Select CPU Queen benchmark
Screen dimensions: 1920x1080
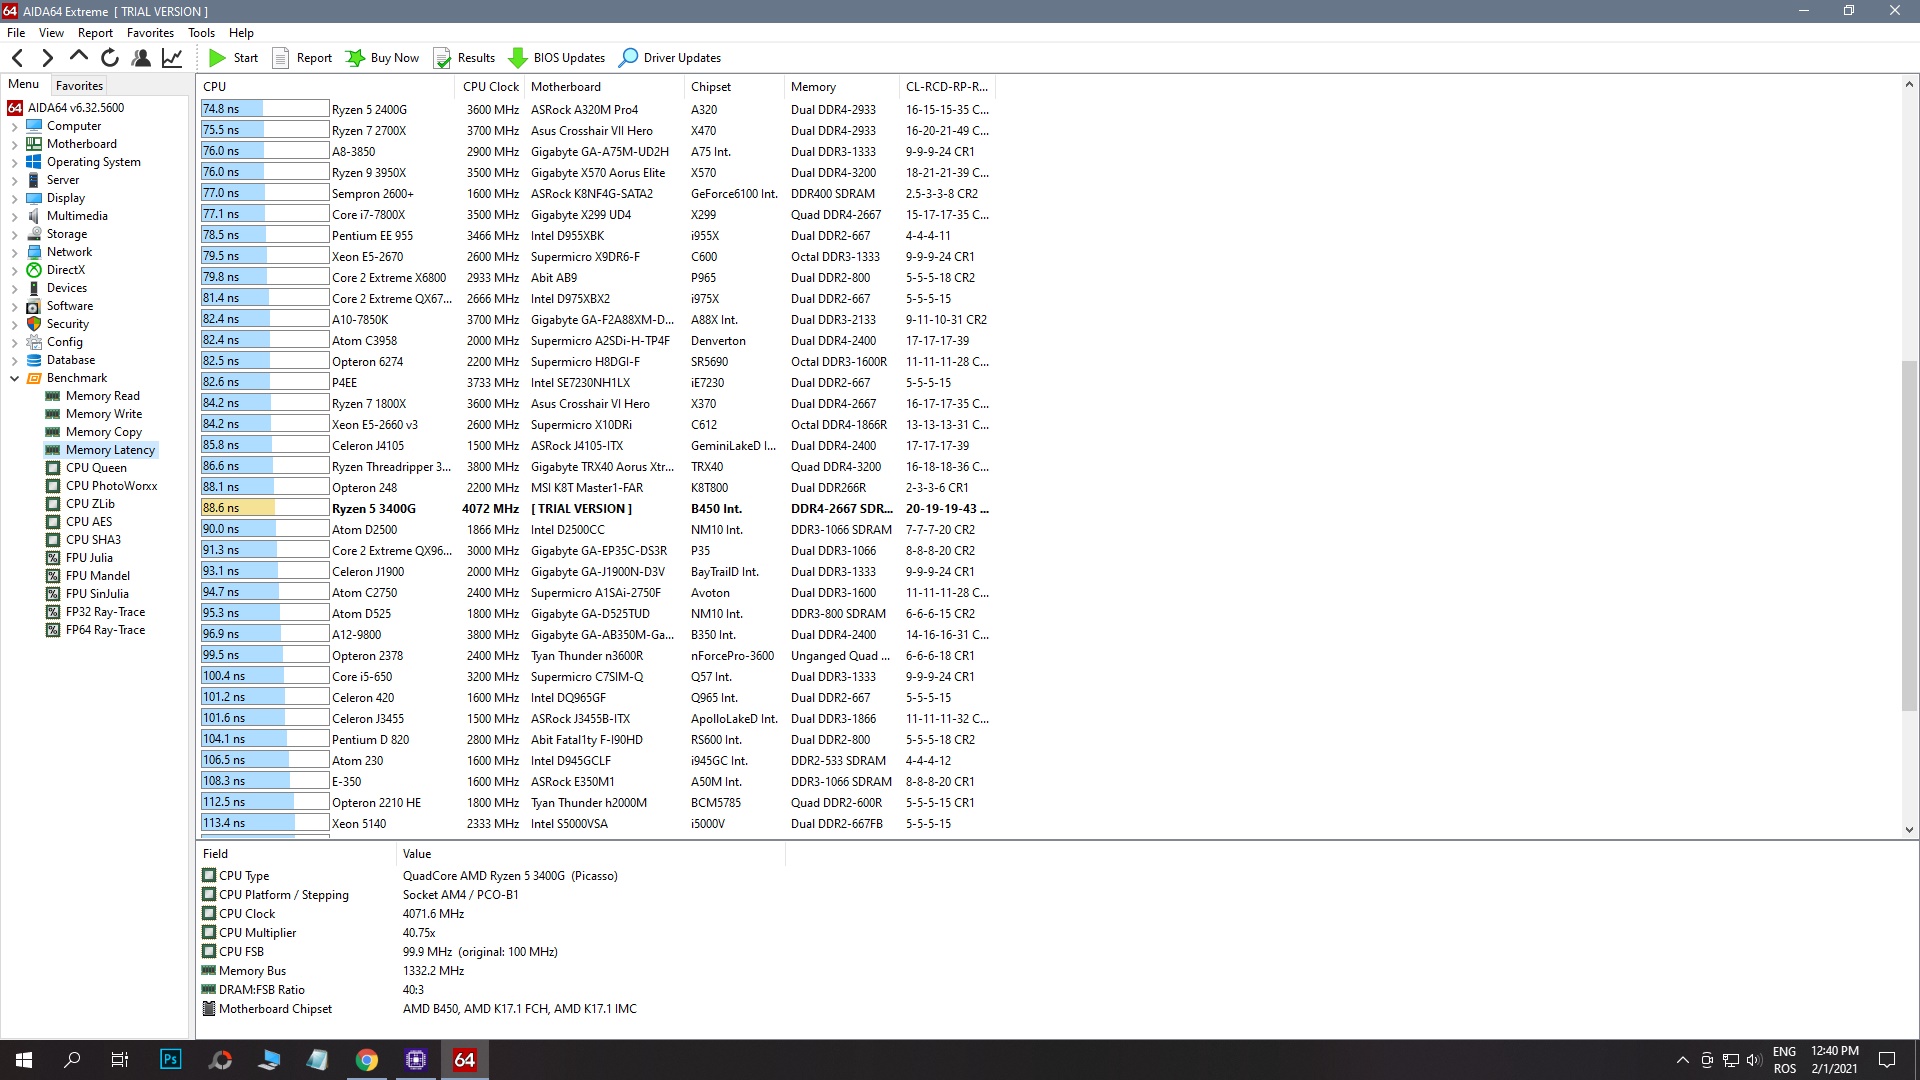coord(96,468)
